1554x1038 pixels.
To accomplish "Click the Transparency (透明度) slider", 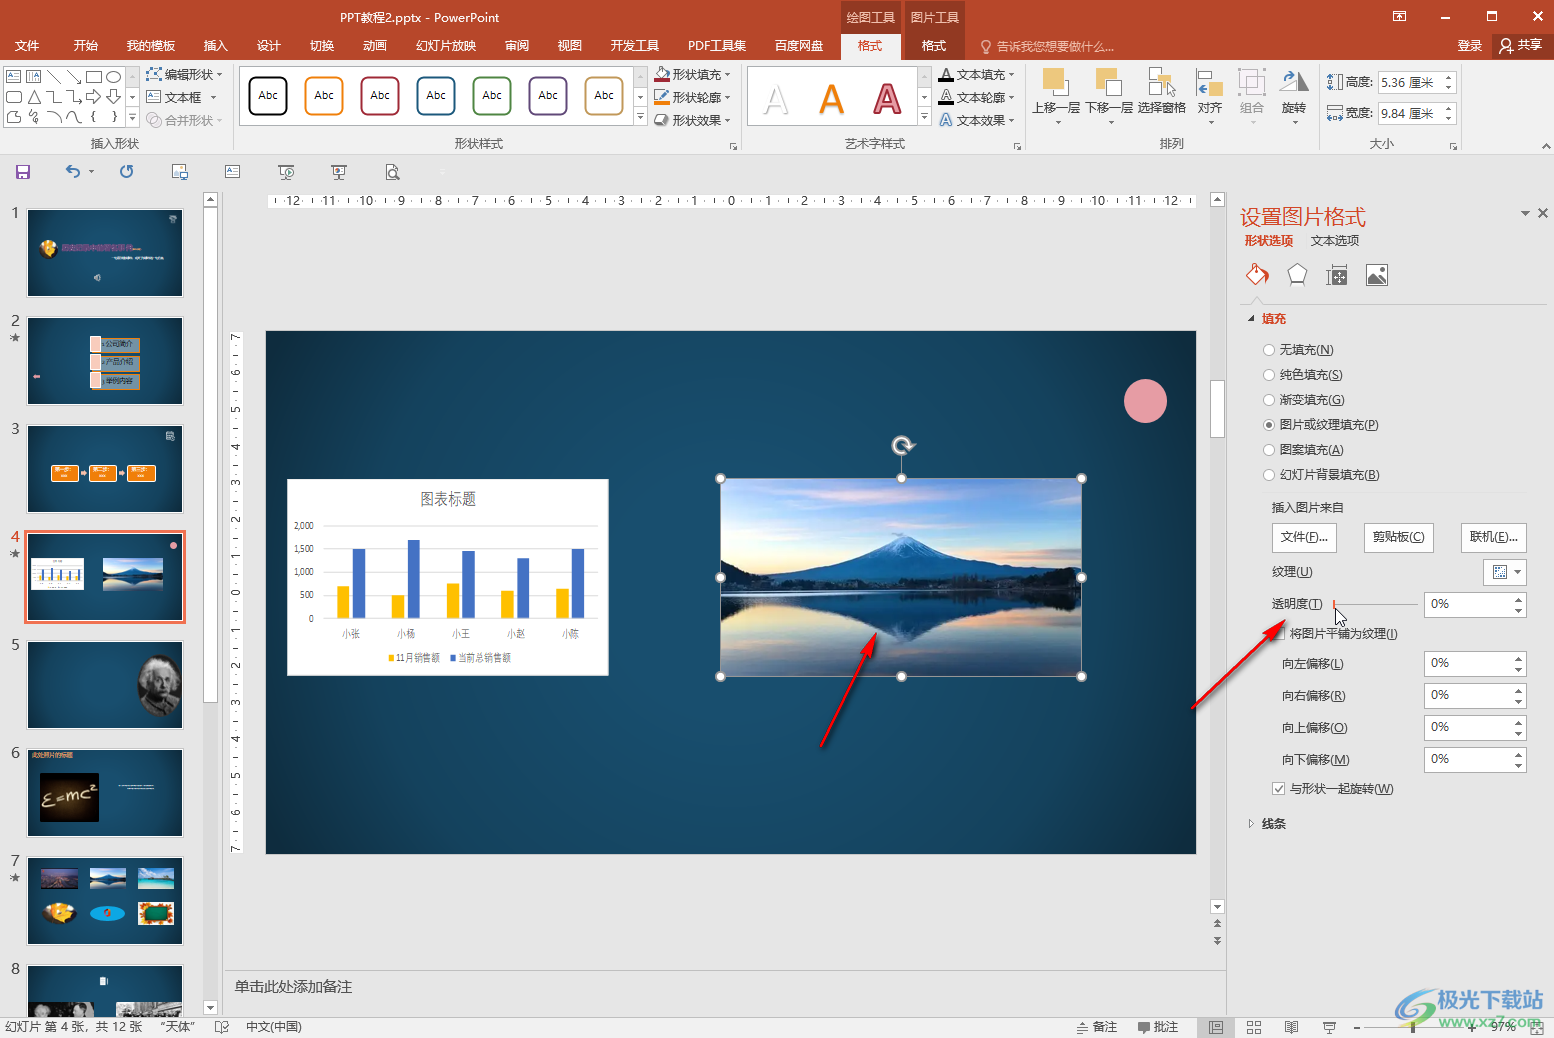I will 1376,604.
